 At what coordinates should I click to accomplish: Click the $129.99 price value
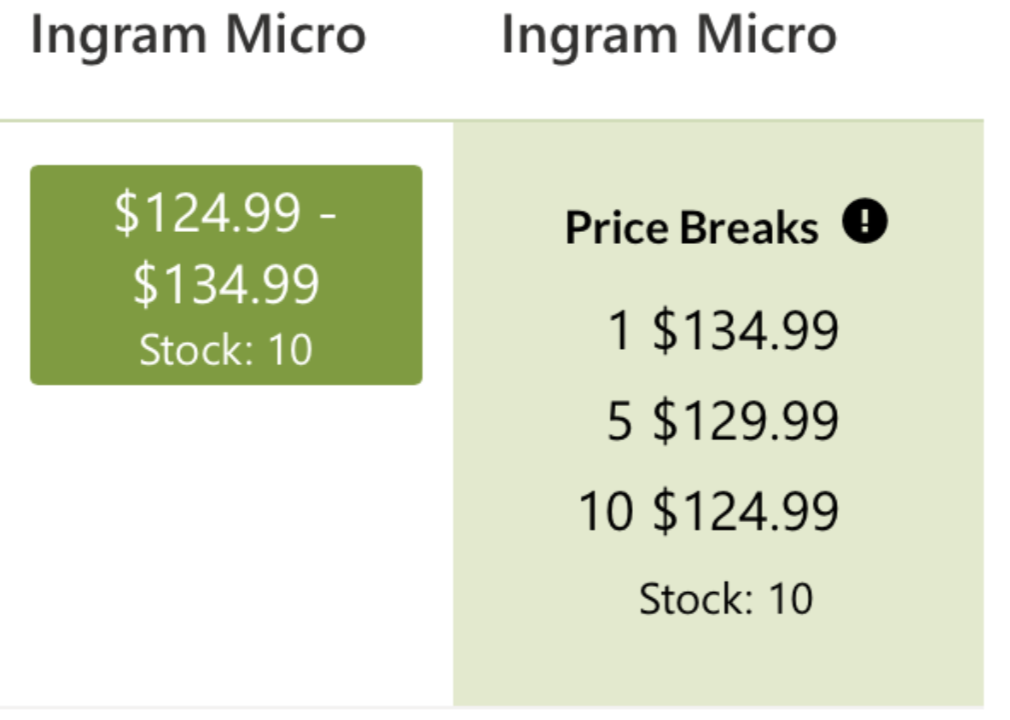pos(746,421)
